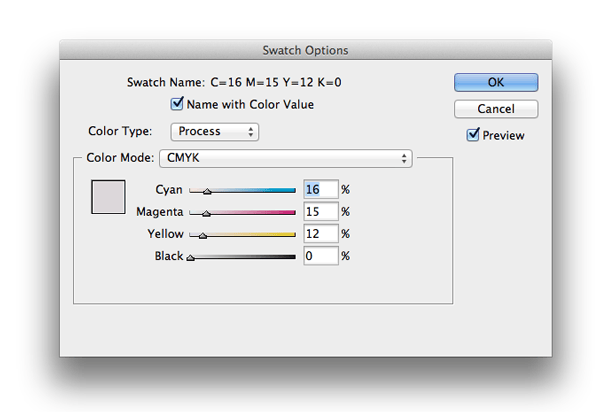Click the Cancel button
The image size is (600, 412).
click(496, 109)
